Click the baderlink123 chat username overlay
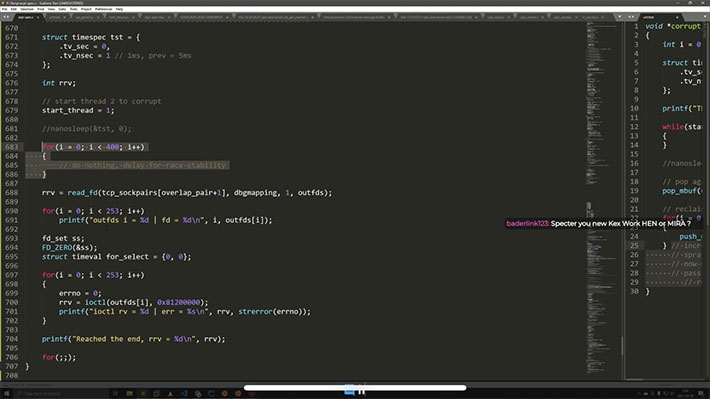 click(527, 223)
